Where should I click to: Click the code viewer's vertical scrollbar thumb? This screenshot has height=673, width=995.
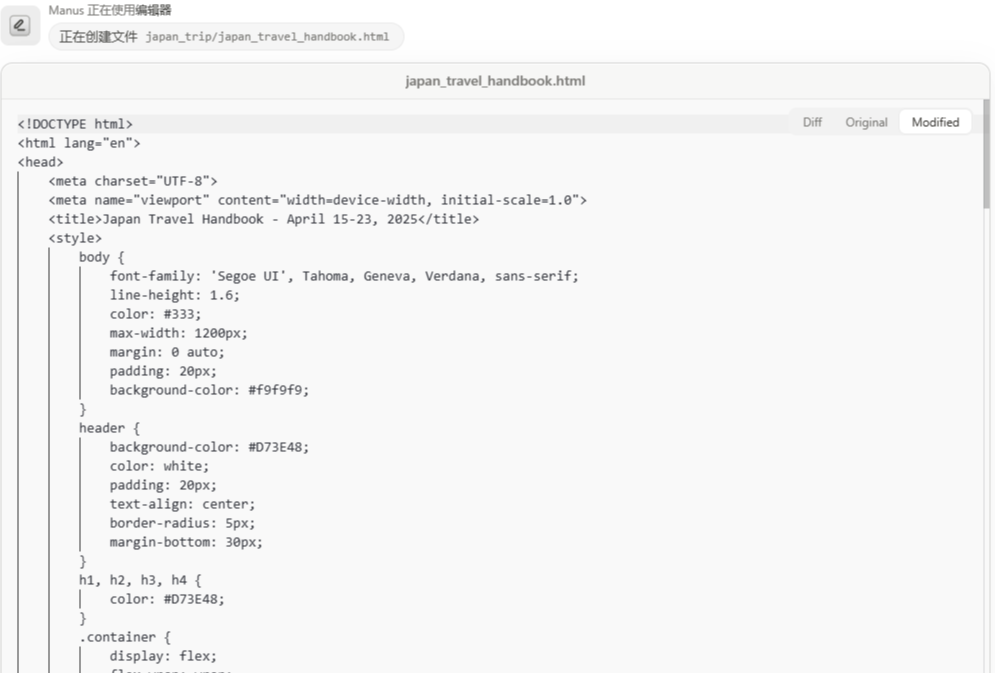click(x=986, y=155)
